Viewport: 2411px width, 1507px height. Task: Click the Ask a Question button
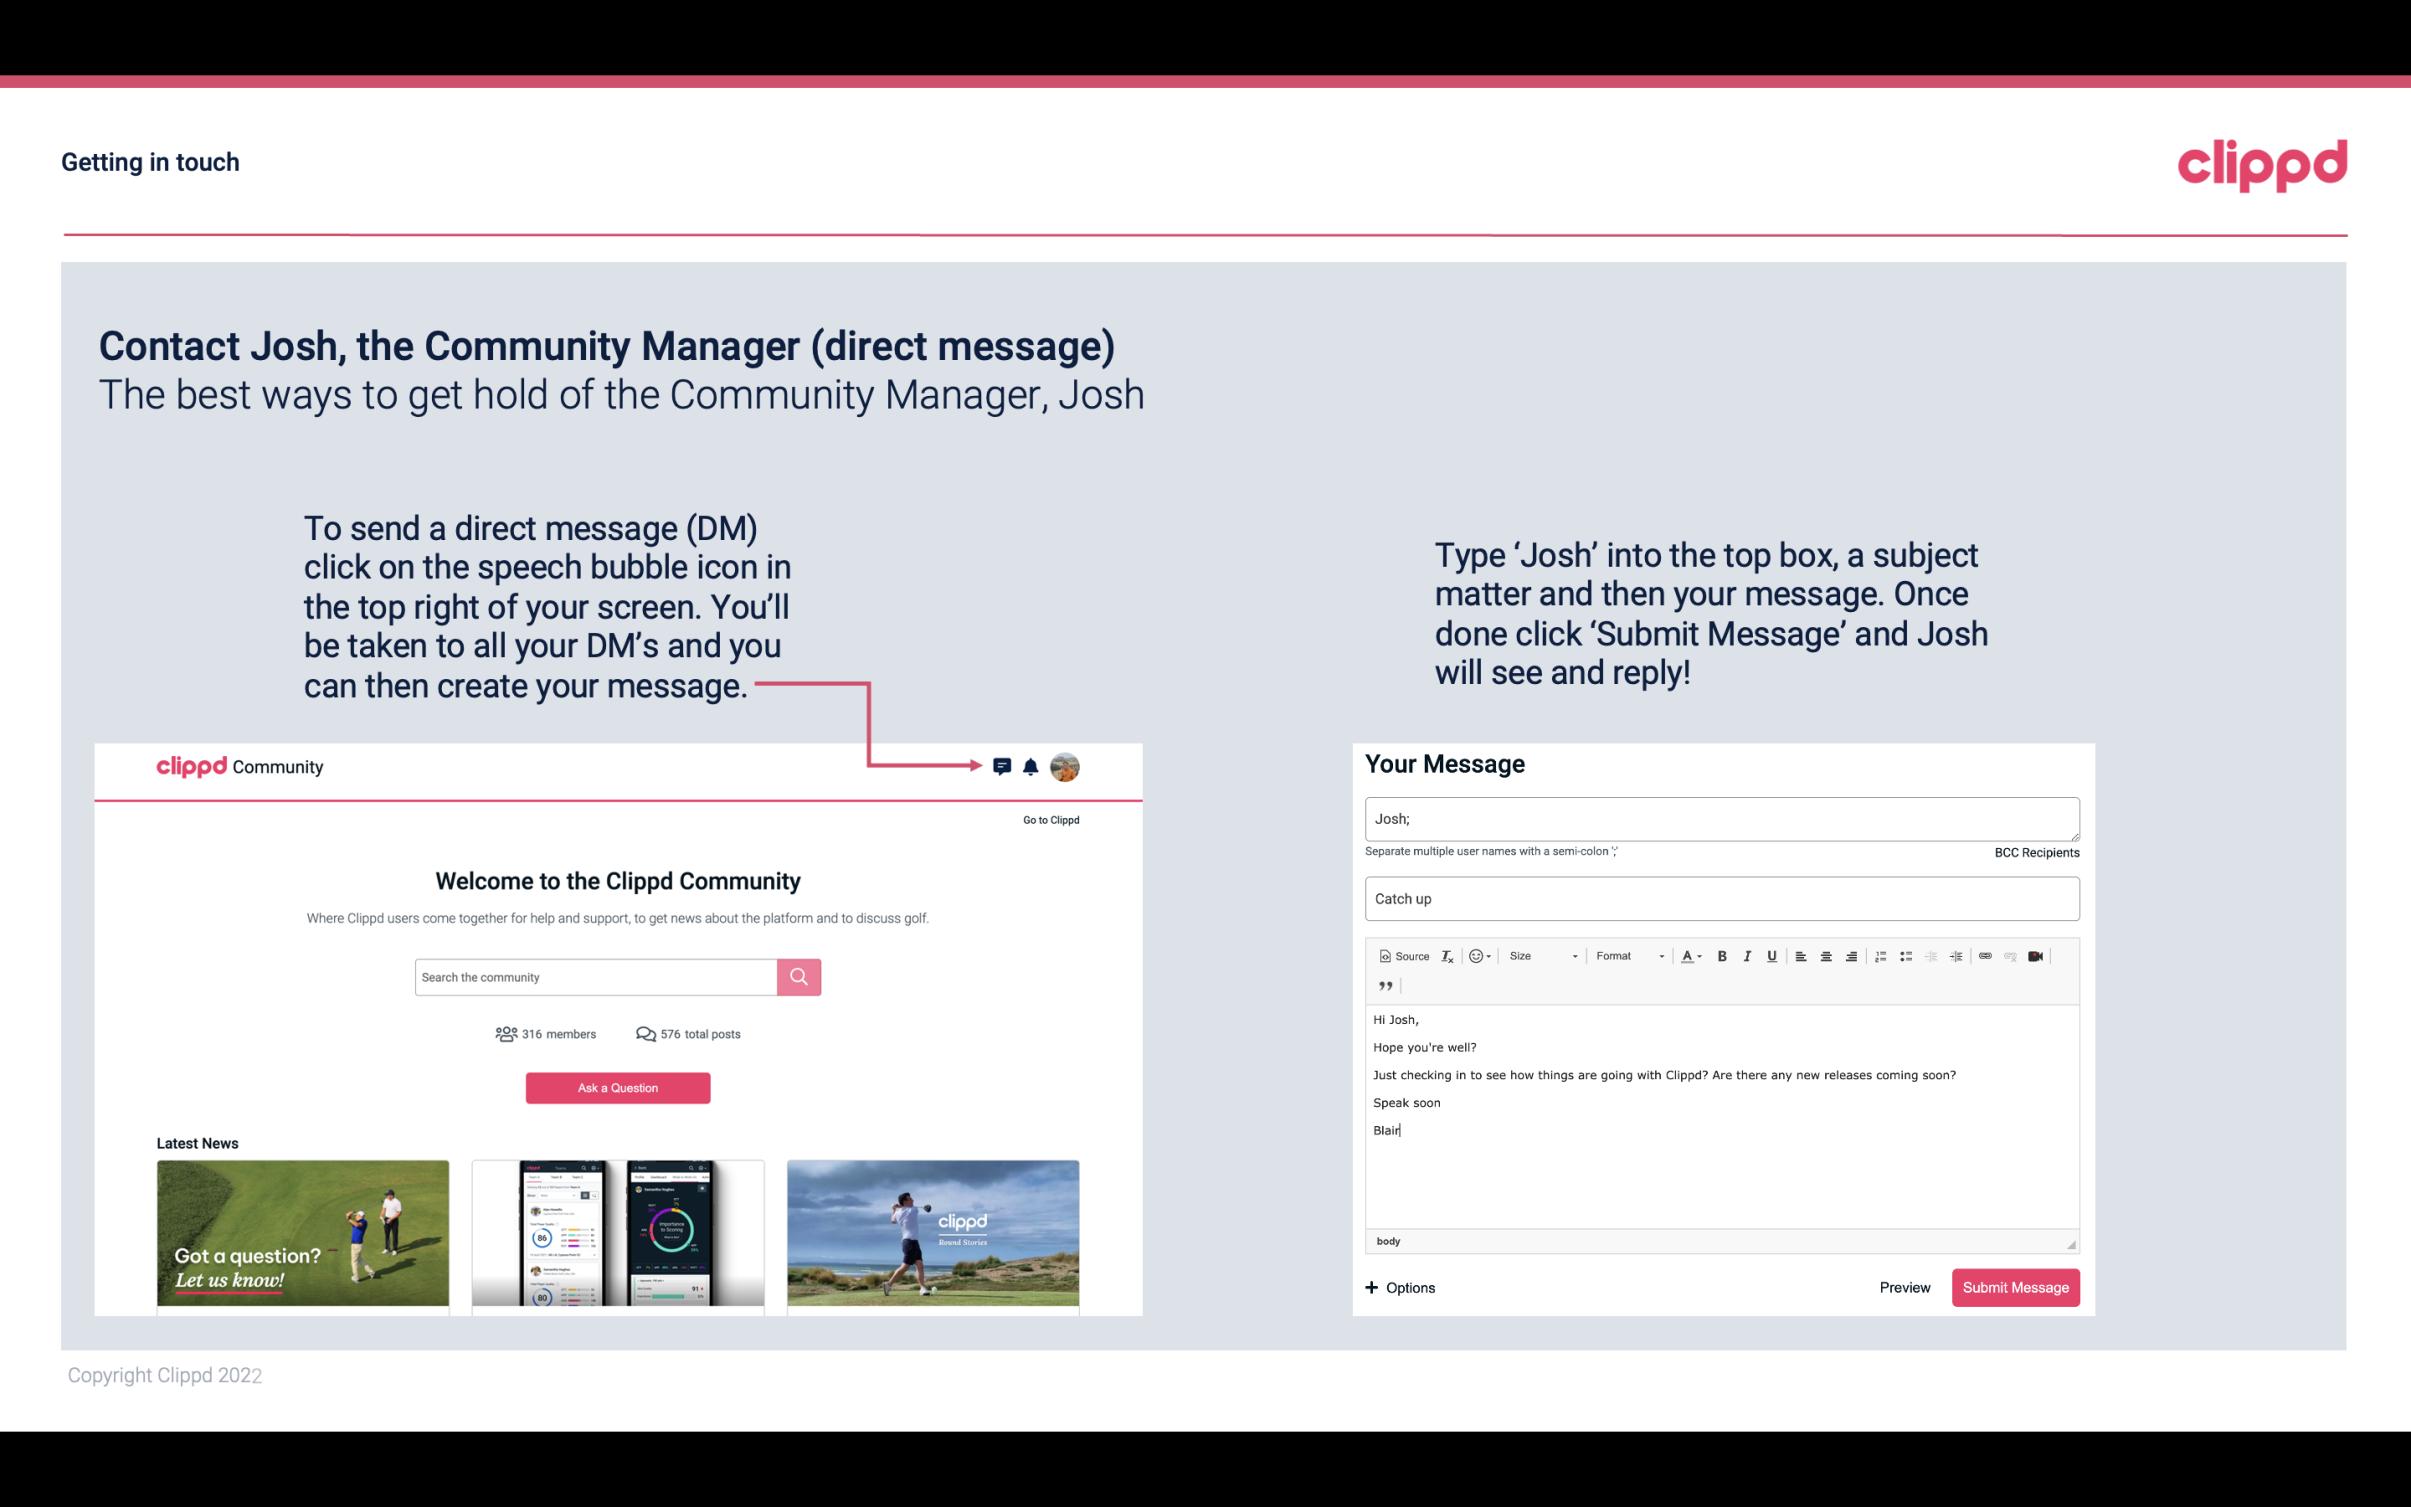[x=618, y=1087]
